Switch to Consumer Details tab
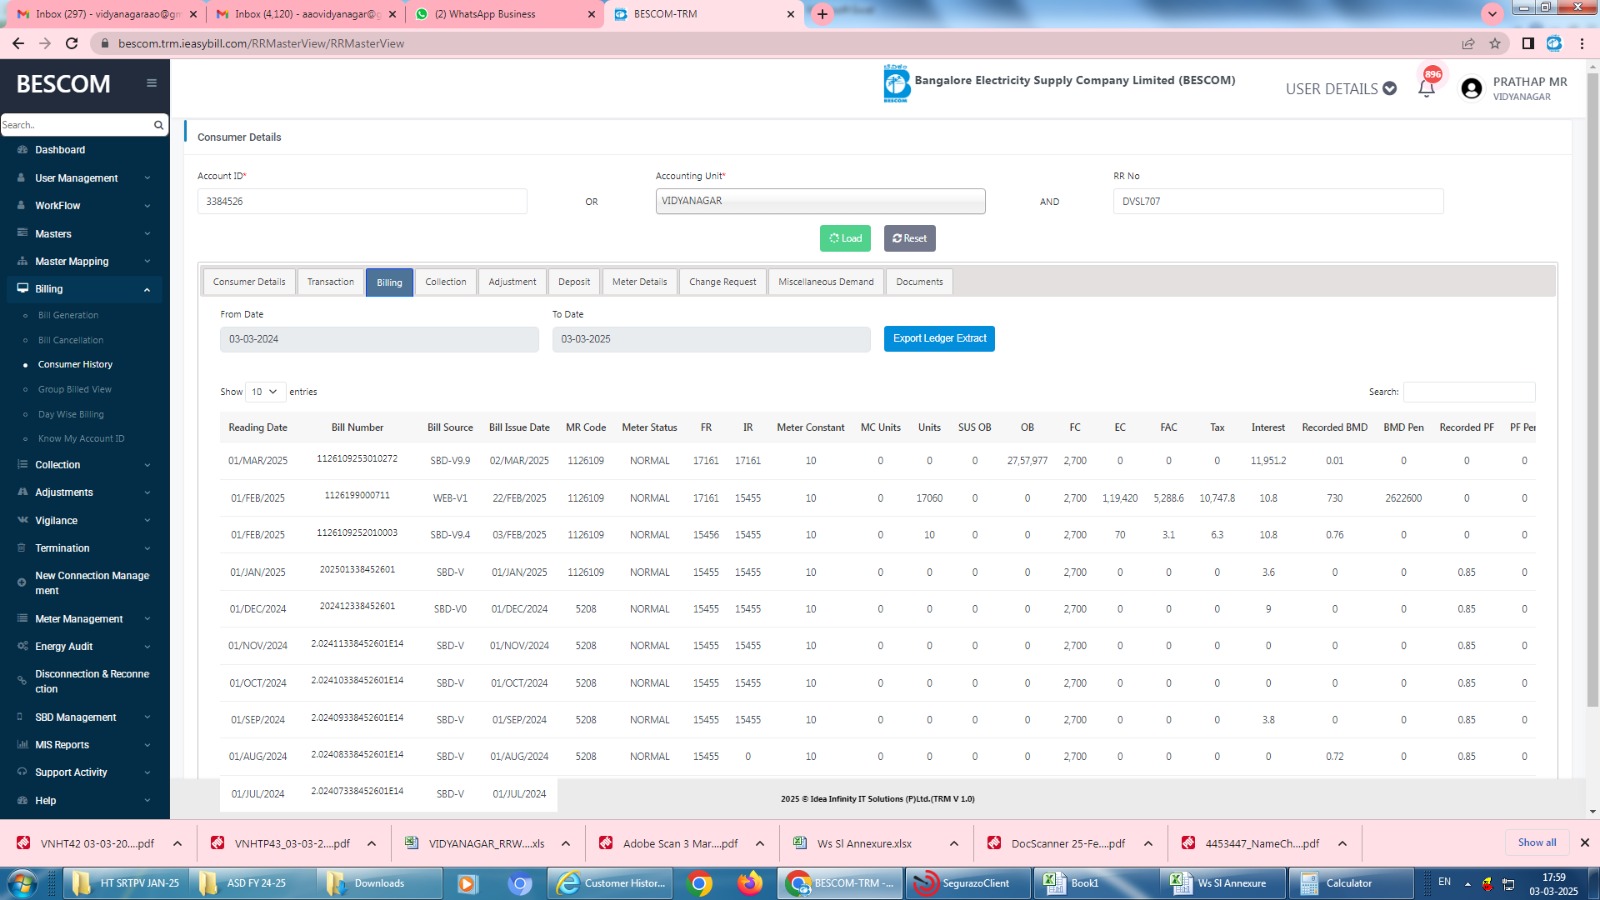Viewport: 1600px width, 900px height. tap(249, 282)
